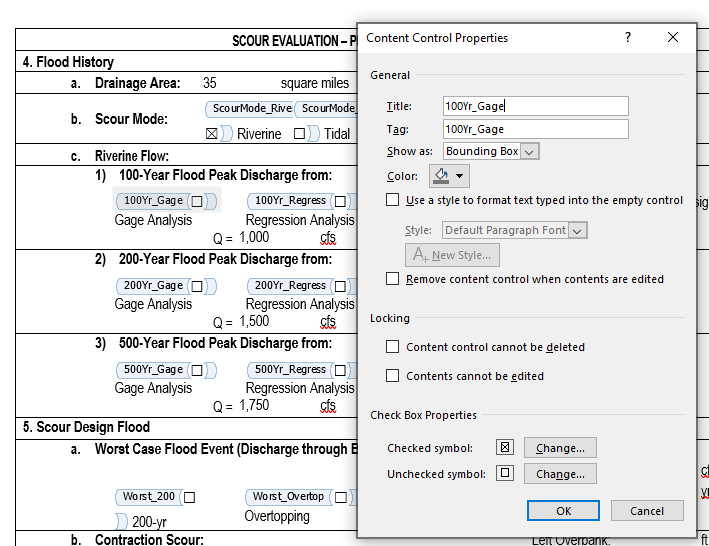
Task: Toggle the 100Yr_Gage checkbox
Action: pos(197,201)
